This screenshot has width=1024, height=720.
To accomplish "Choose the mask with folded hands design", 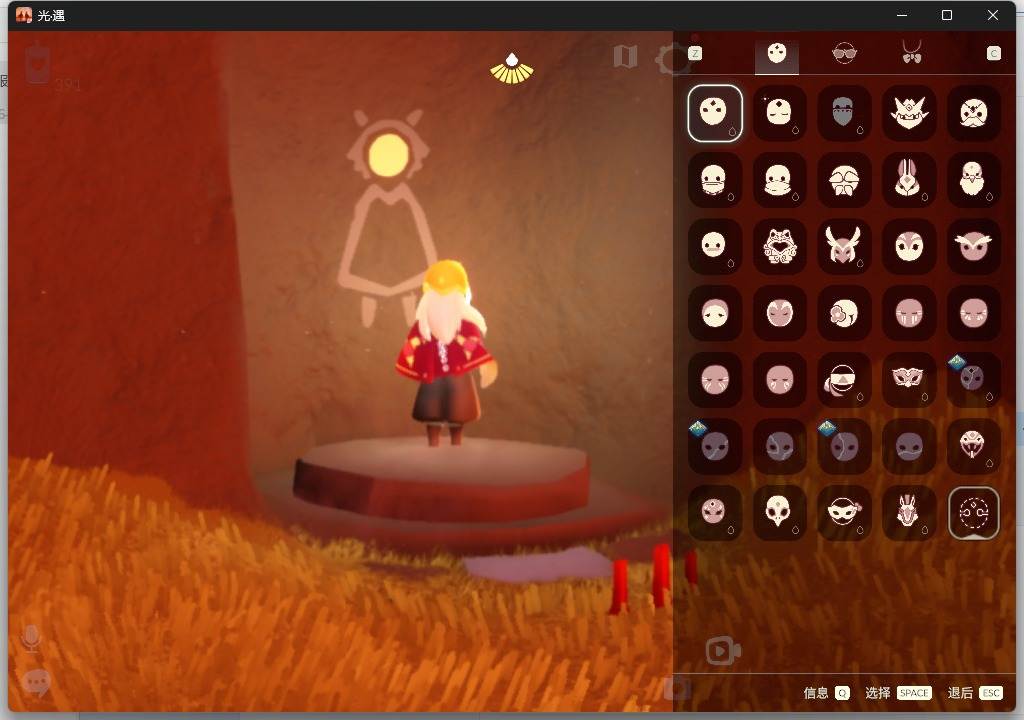I will click(844, 180).
